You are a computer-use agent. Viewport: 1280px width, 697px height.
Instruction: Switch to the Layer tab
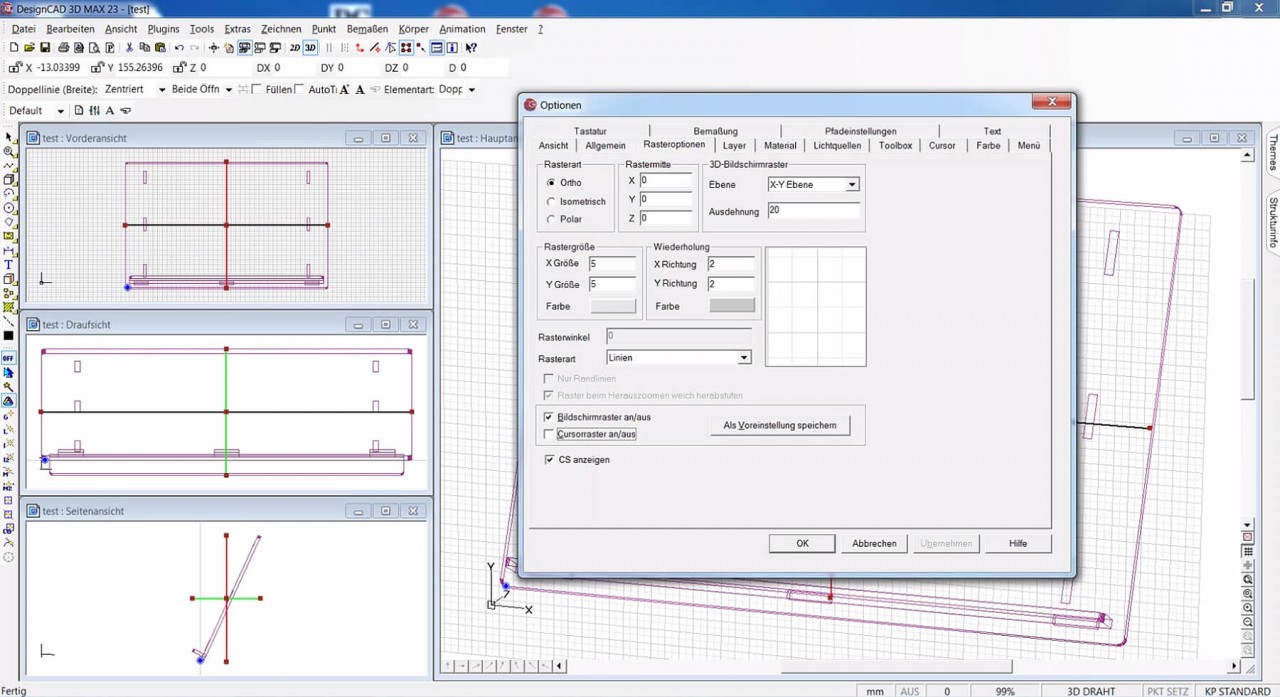734,146
